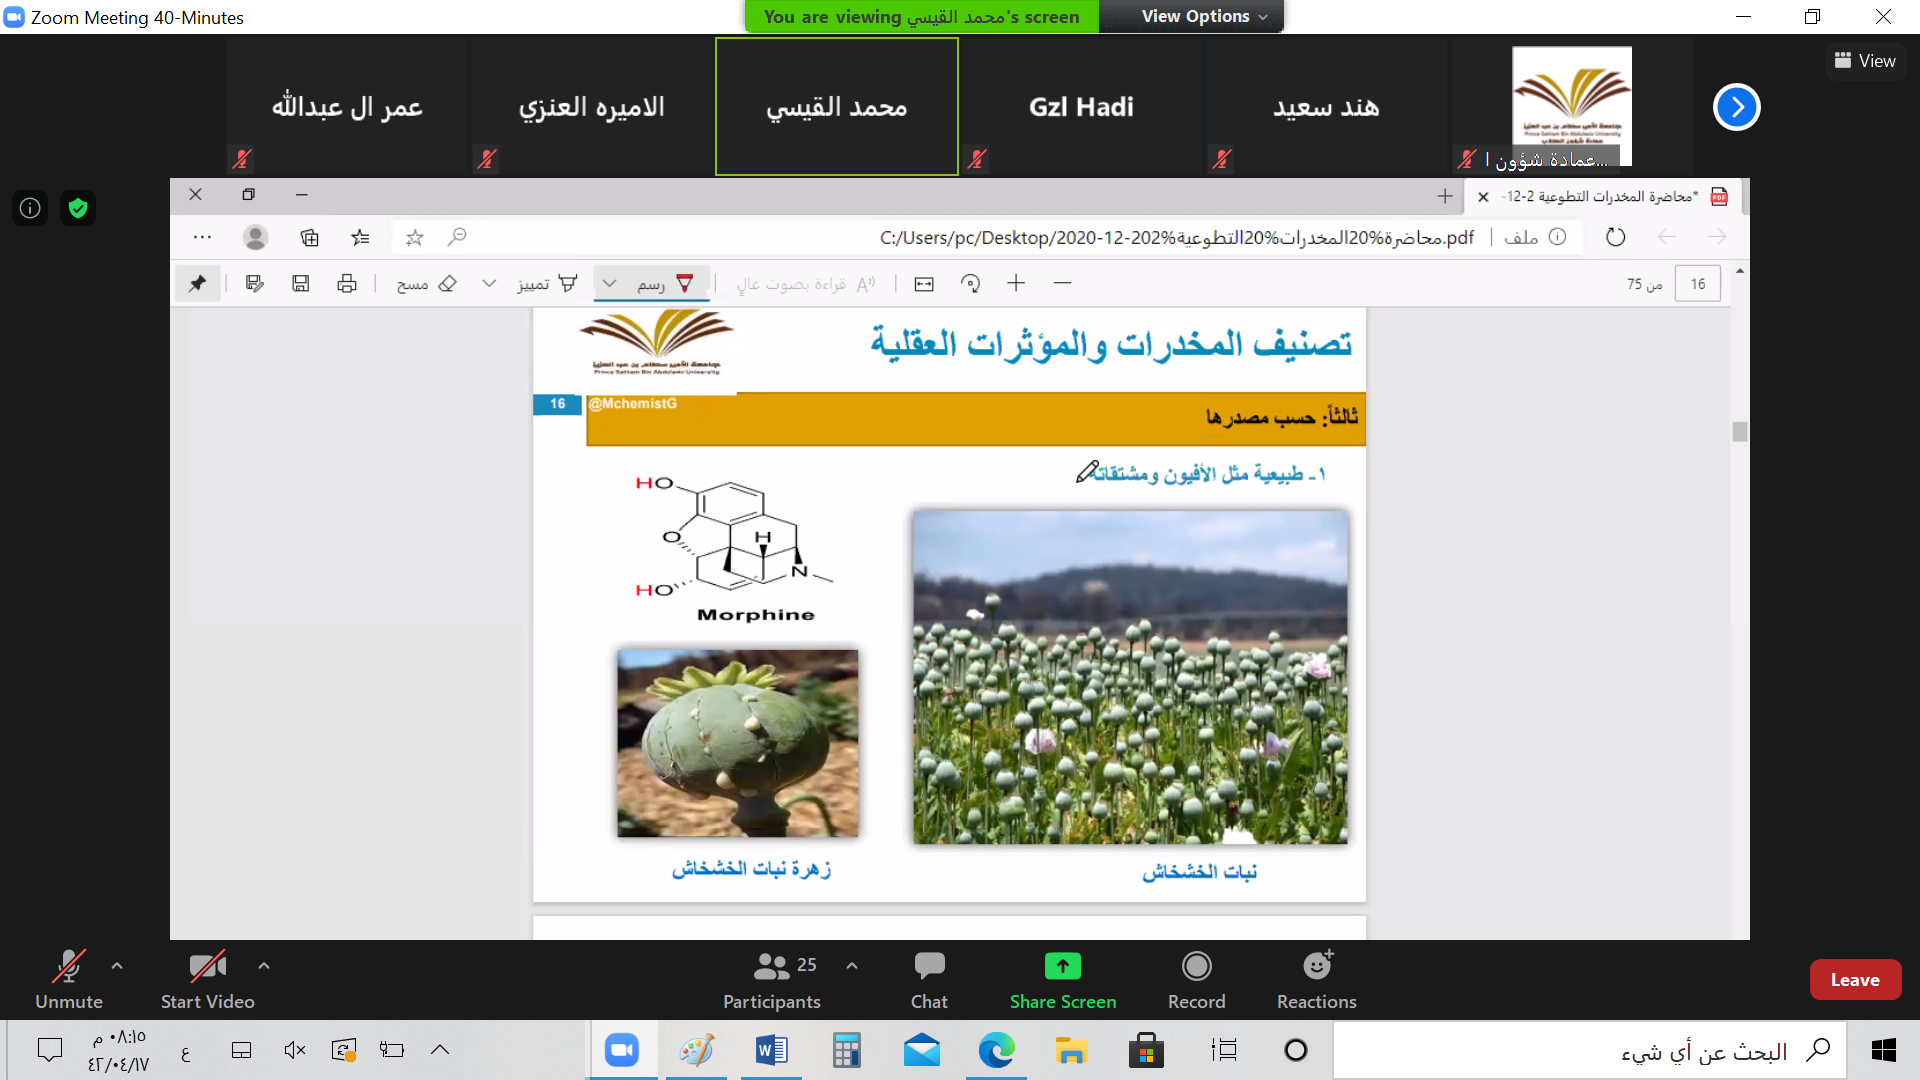Open the Chat bubble icon
1920x1080 pixels.
point(928,966)
